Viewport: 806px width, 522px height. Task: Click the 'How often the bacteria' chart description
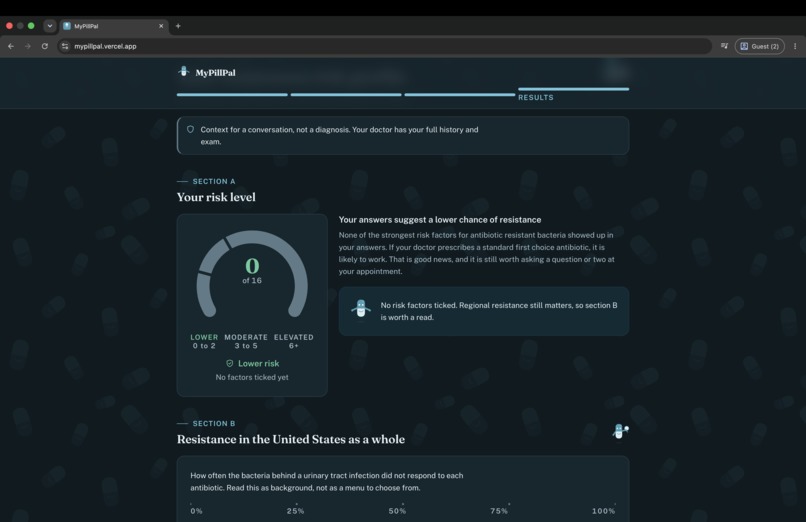click(x=326, y=481)
